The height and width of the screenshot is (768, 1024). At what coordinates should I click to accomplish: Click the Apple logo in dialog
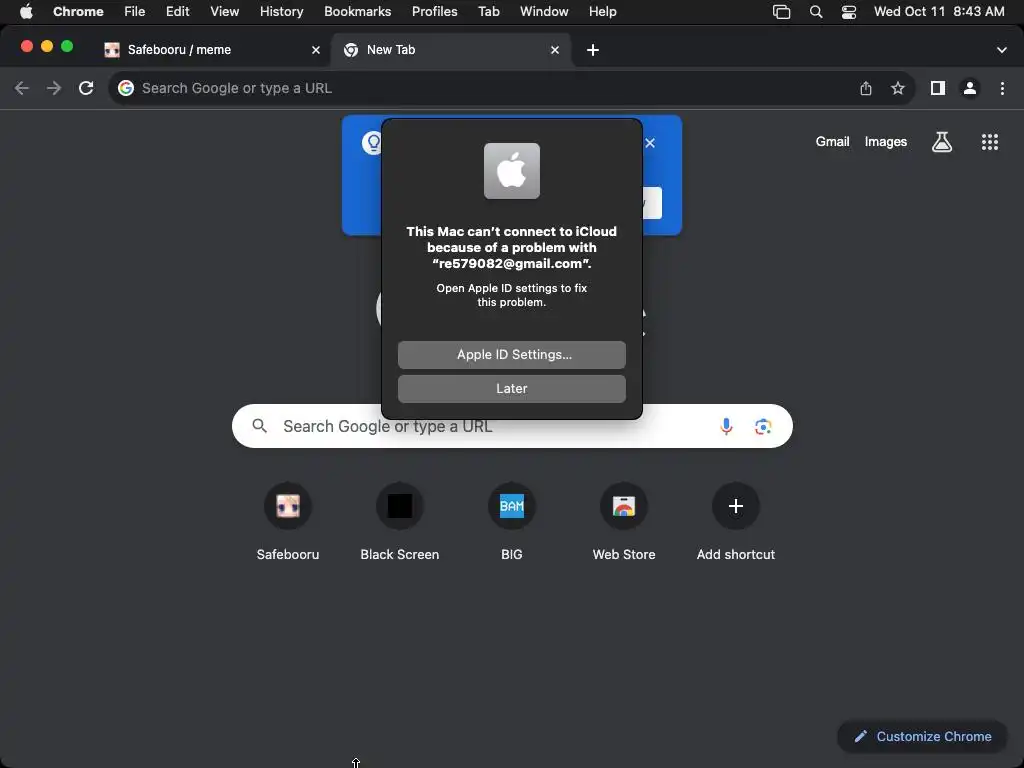(511, 171)
